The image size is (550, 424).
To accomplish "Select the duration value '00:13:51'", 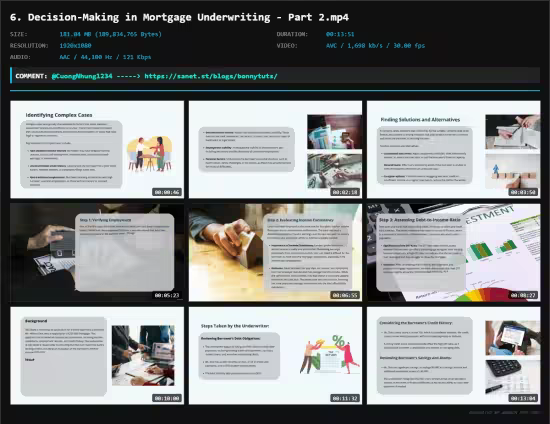I will click(340, 34).
